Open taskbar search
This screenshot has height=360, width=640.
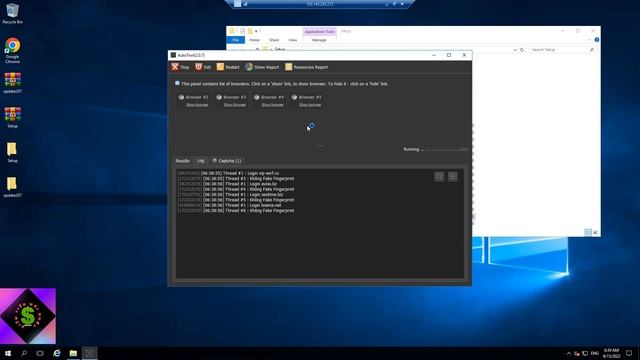pos(24,353)
